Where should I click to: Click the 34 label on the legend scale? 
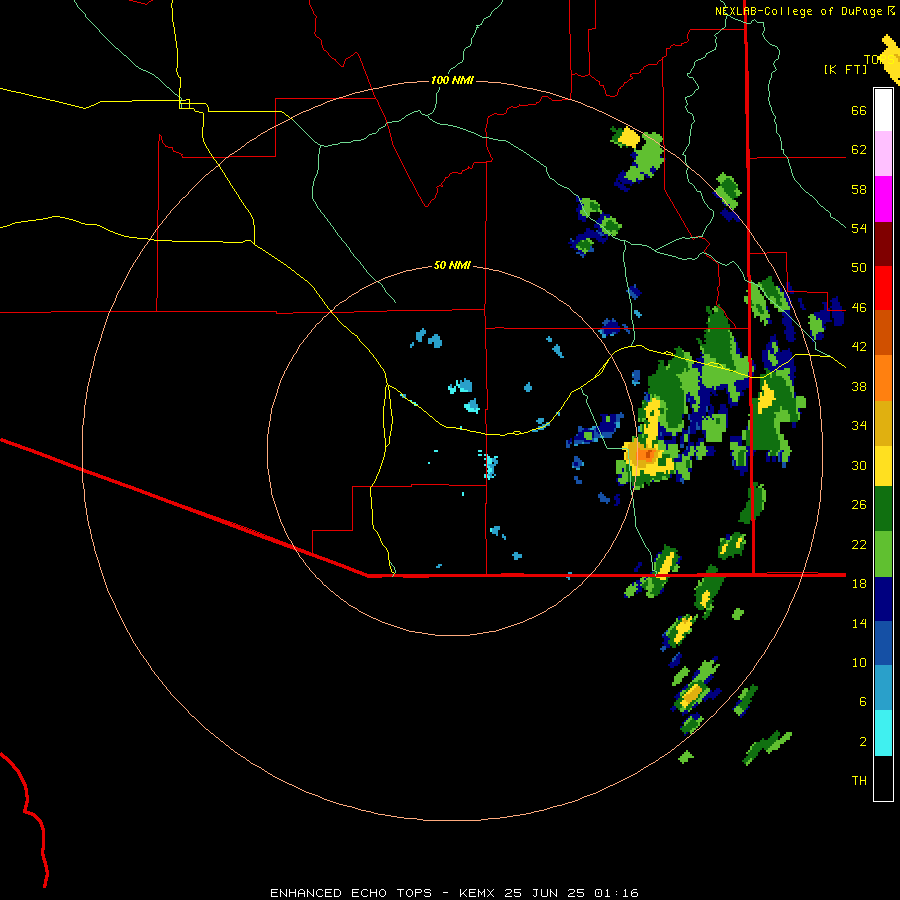click(859, 426)
